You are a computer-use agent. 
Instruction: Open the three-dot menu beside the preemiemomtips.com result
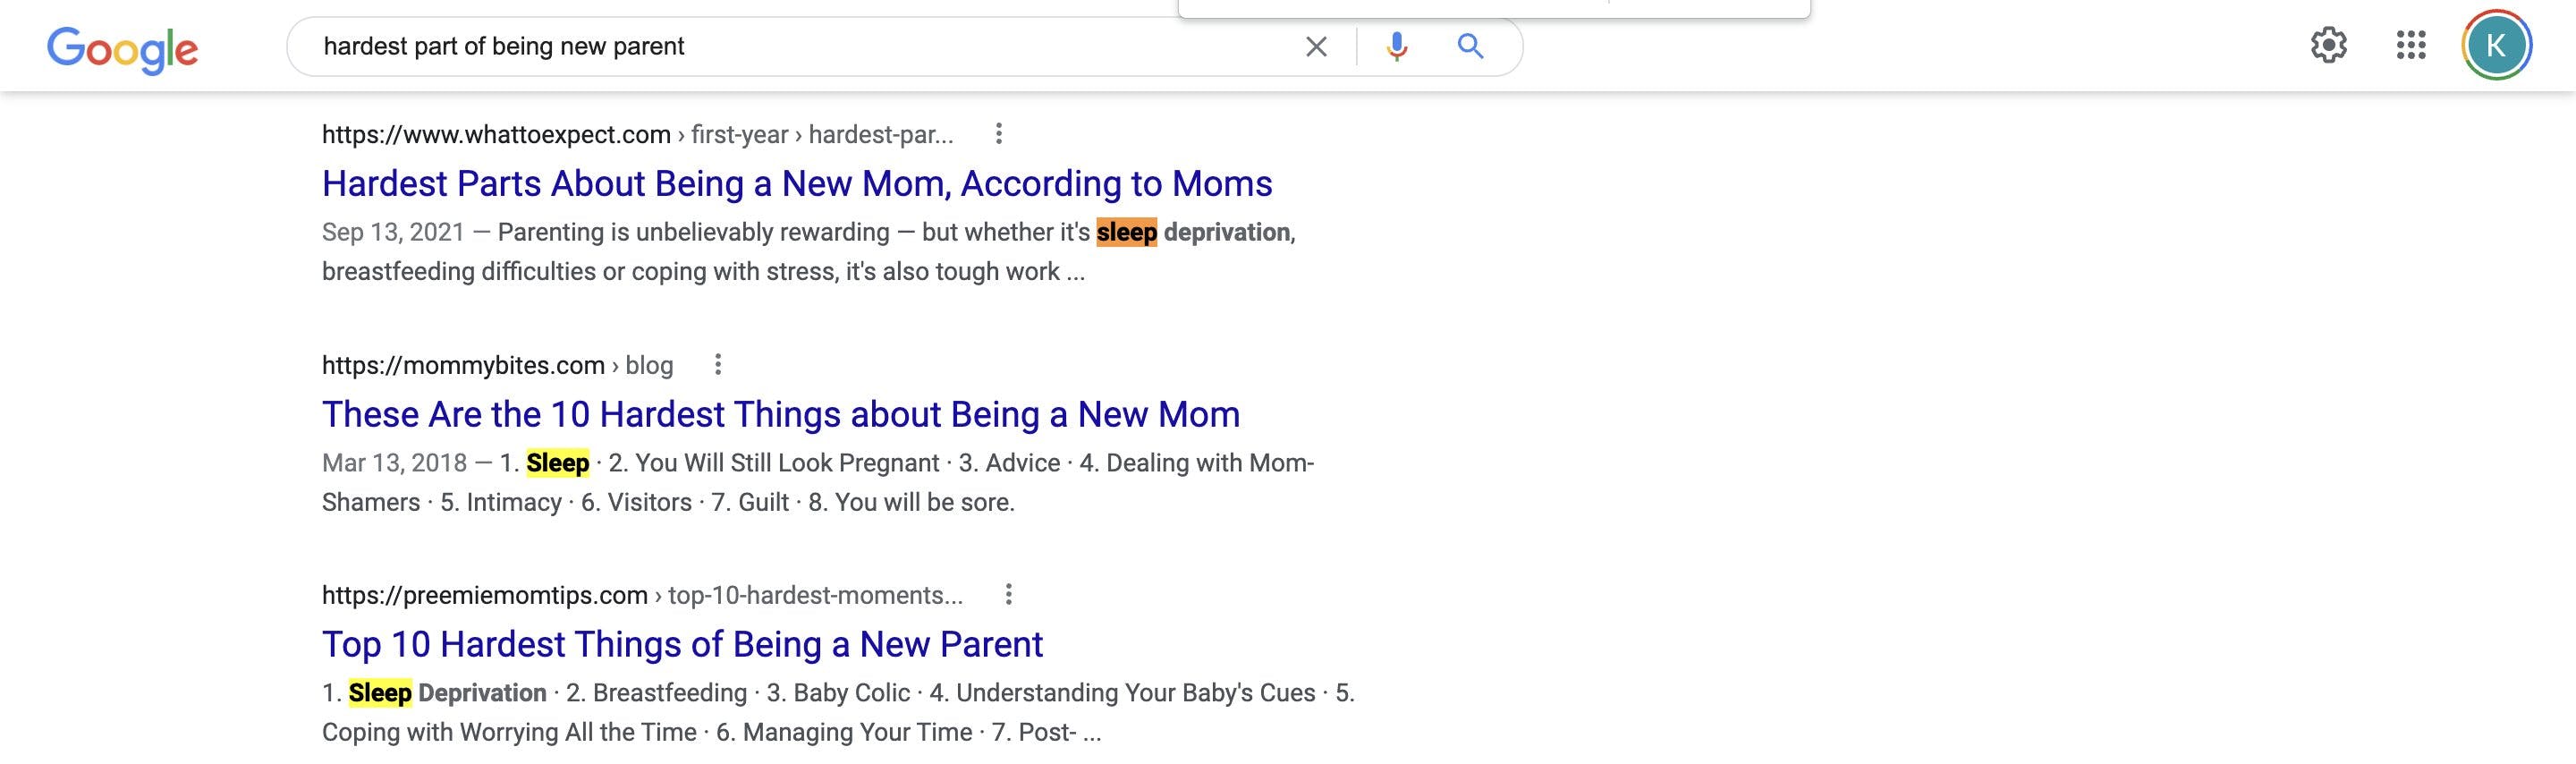tap(1008, 595)
